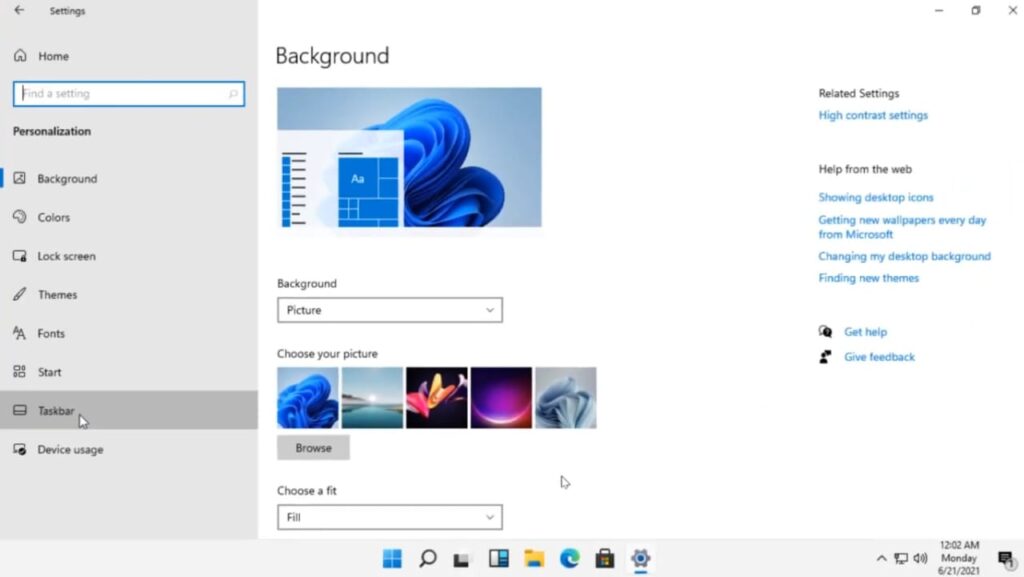Select the lake sunrise wallpaper thumbnail

point(372,398)
